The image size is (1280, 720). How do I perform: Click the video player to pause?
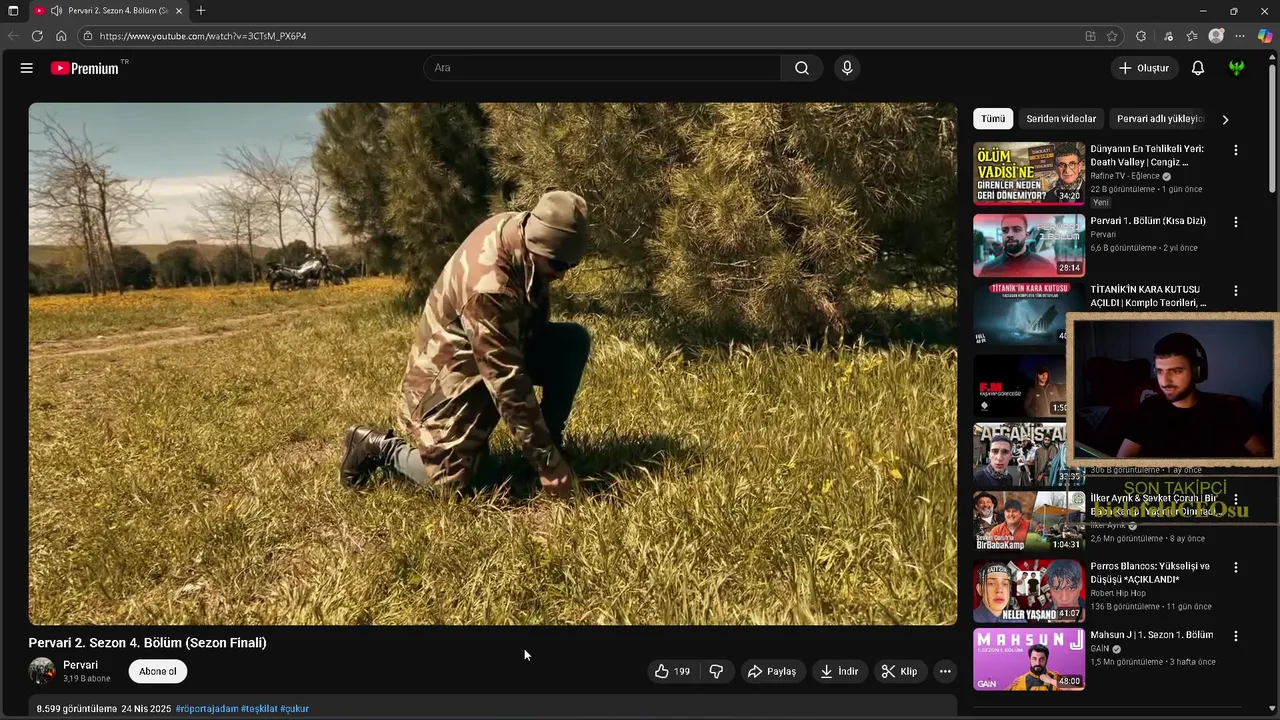[x=493, y=364]
